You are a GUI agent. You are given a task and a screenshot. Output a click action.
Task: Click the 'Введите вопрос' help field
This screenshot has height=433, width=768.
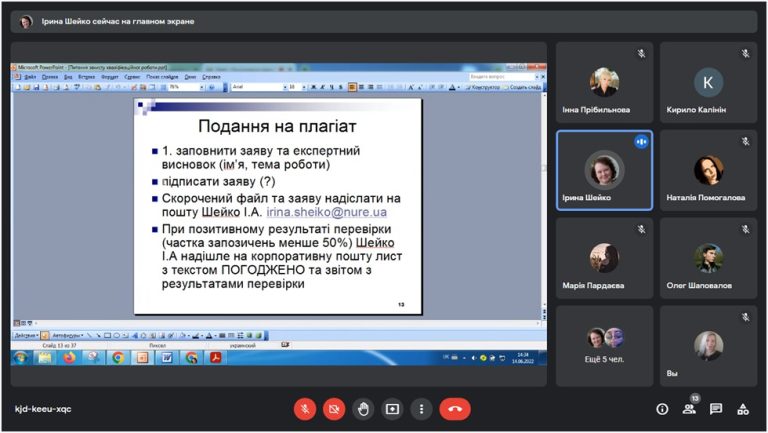[501, 77]
